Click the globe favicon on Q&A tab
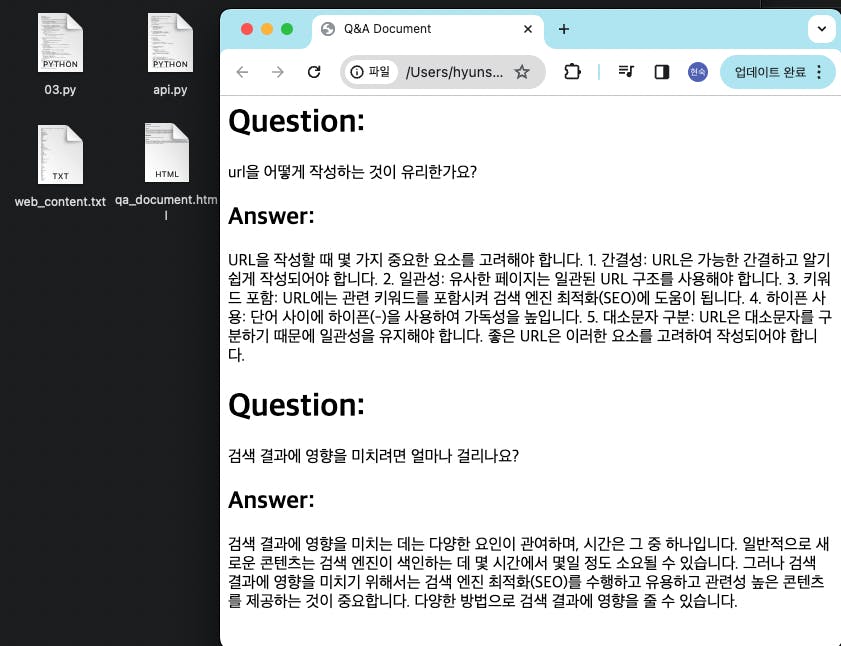 coord(328,29)
